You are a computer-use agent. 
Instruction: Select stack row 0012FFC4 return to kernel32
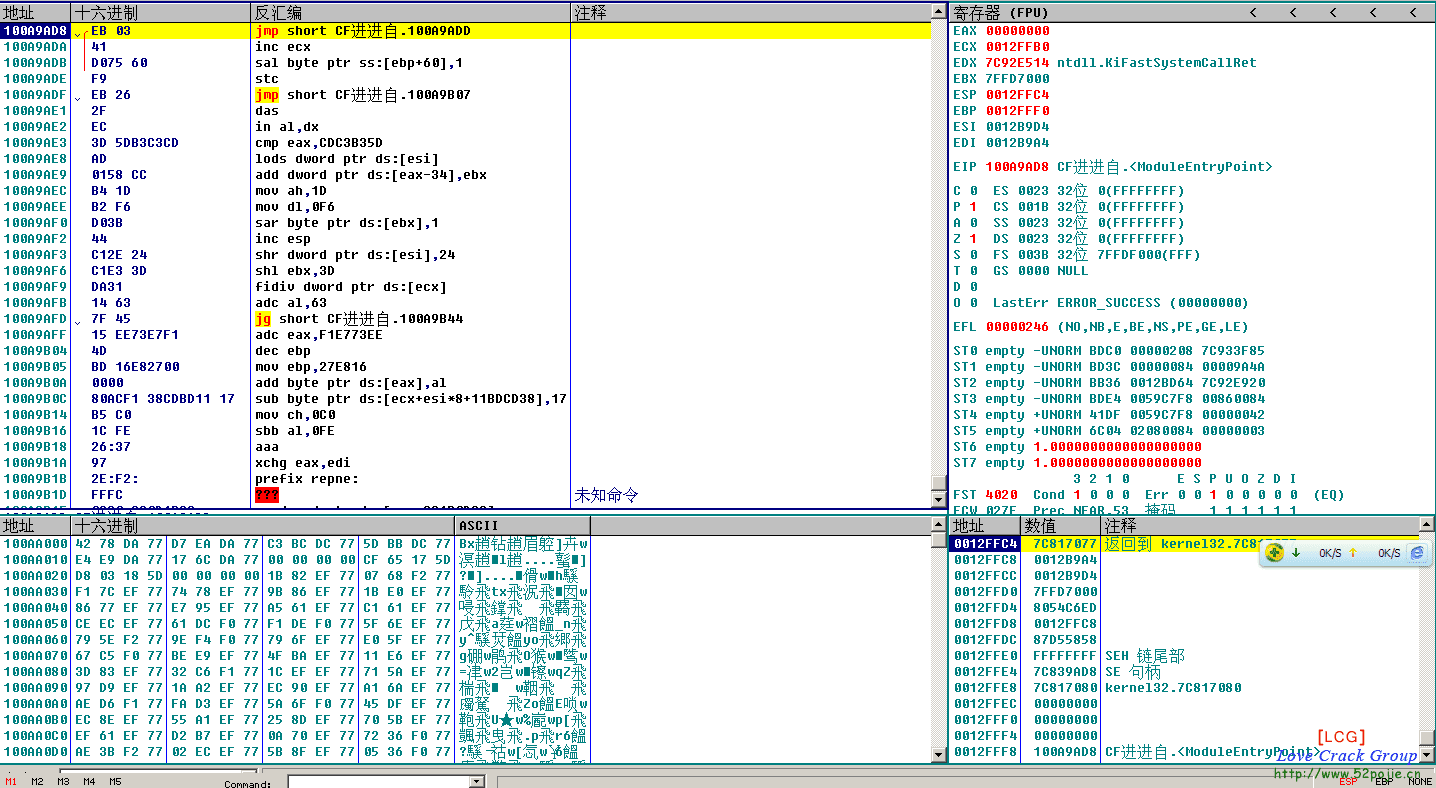(1183, 544)
